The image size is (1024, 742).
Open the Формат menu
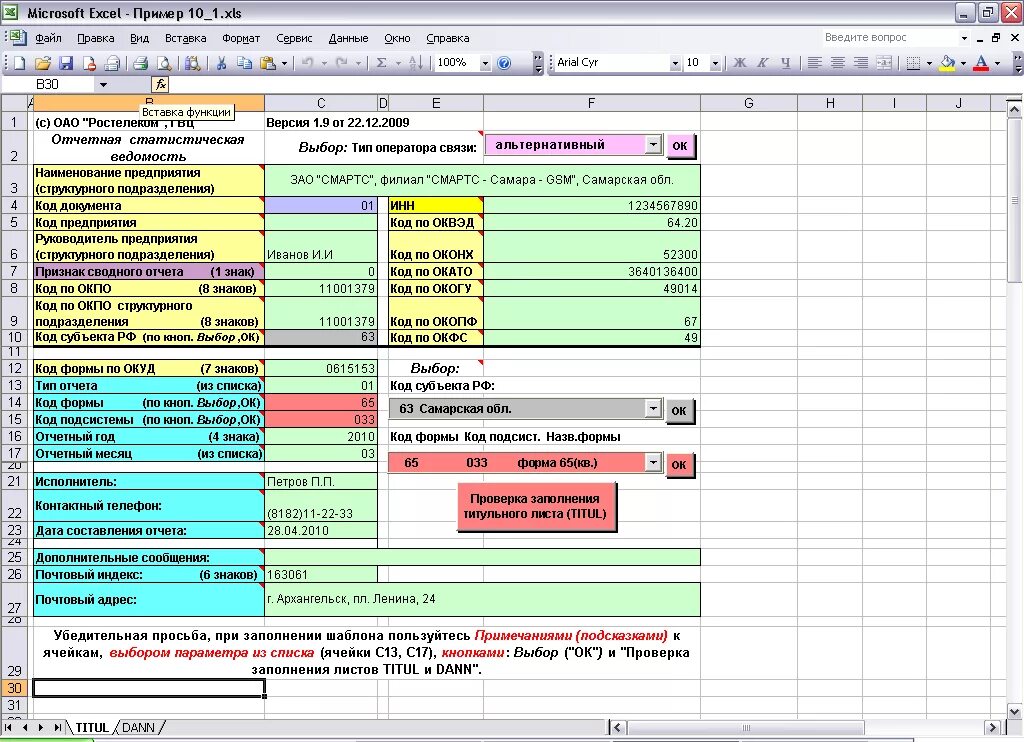pyautogui.click(x=241, y=39)
